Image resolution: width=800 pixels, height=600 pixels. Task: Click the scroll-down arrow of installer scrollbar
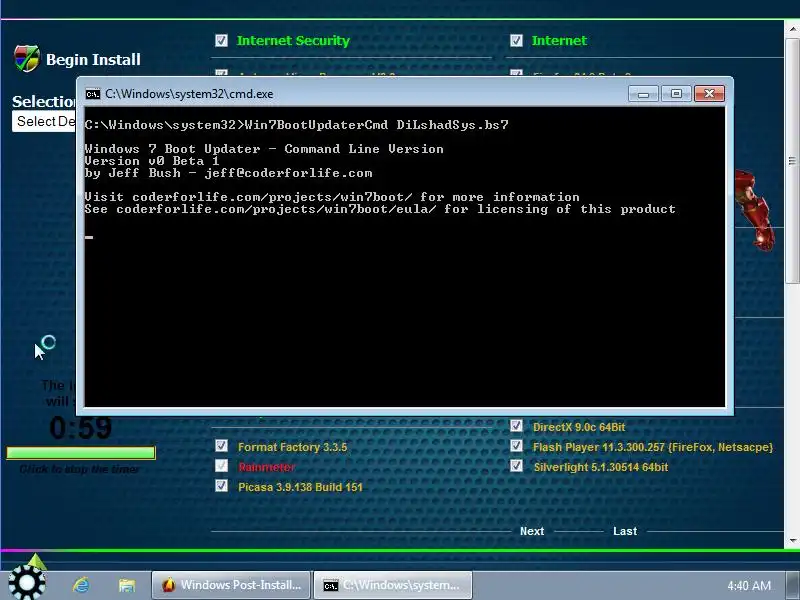pyautogui.click(x=792, y=540)
